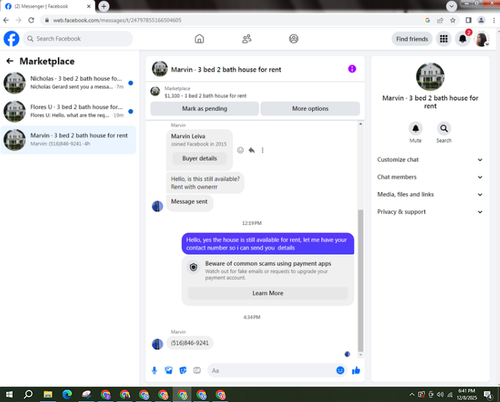Choose a sticker icon

pos(183,370)
